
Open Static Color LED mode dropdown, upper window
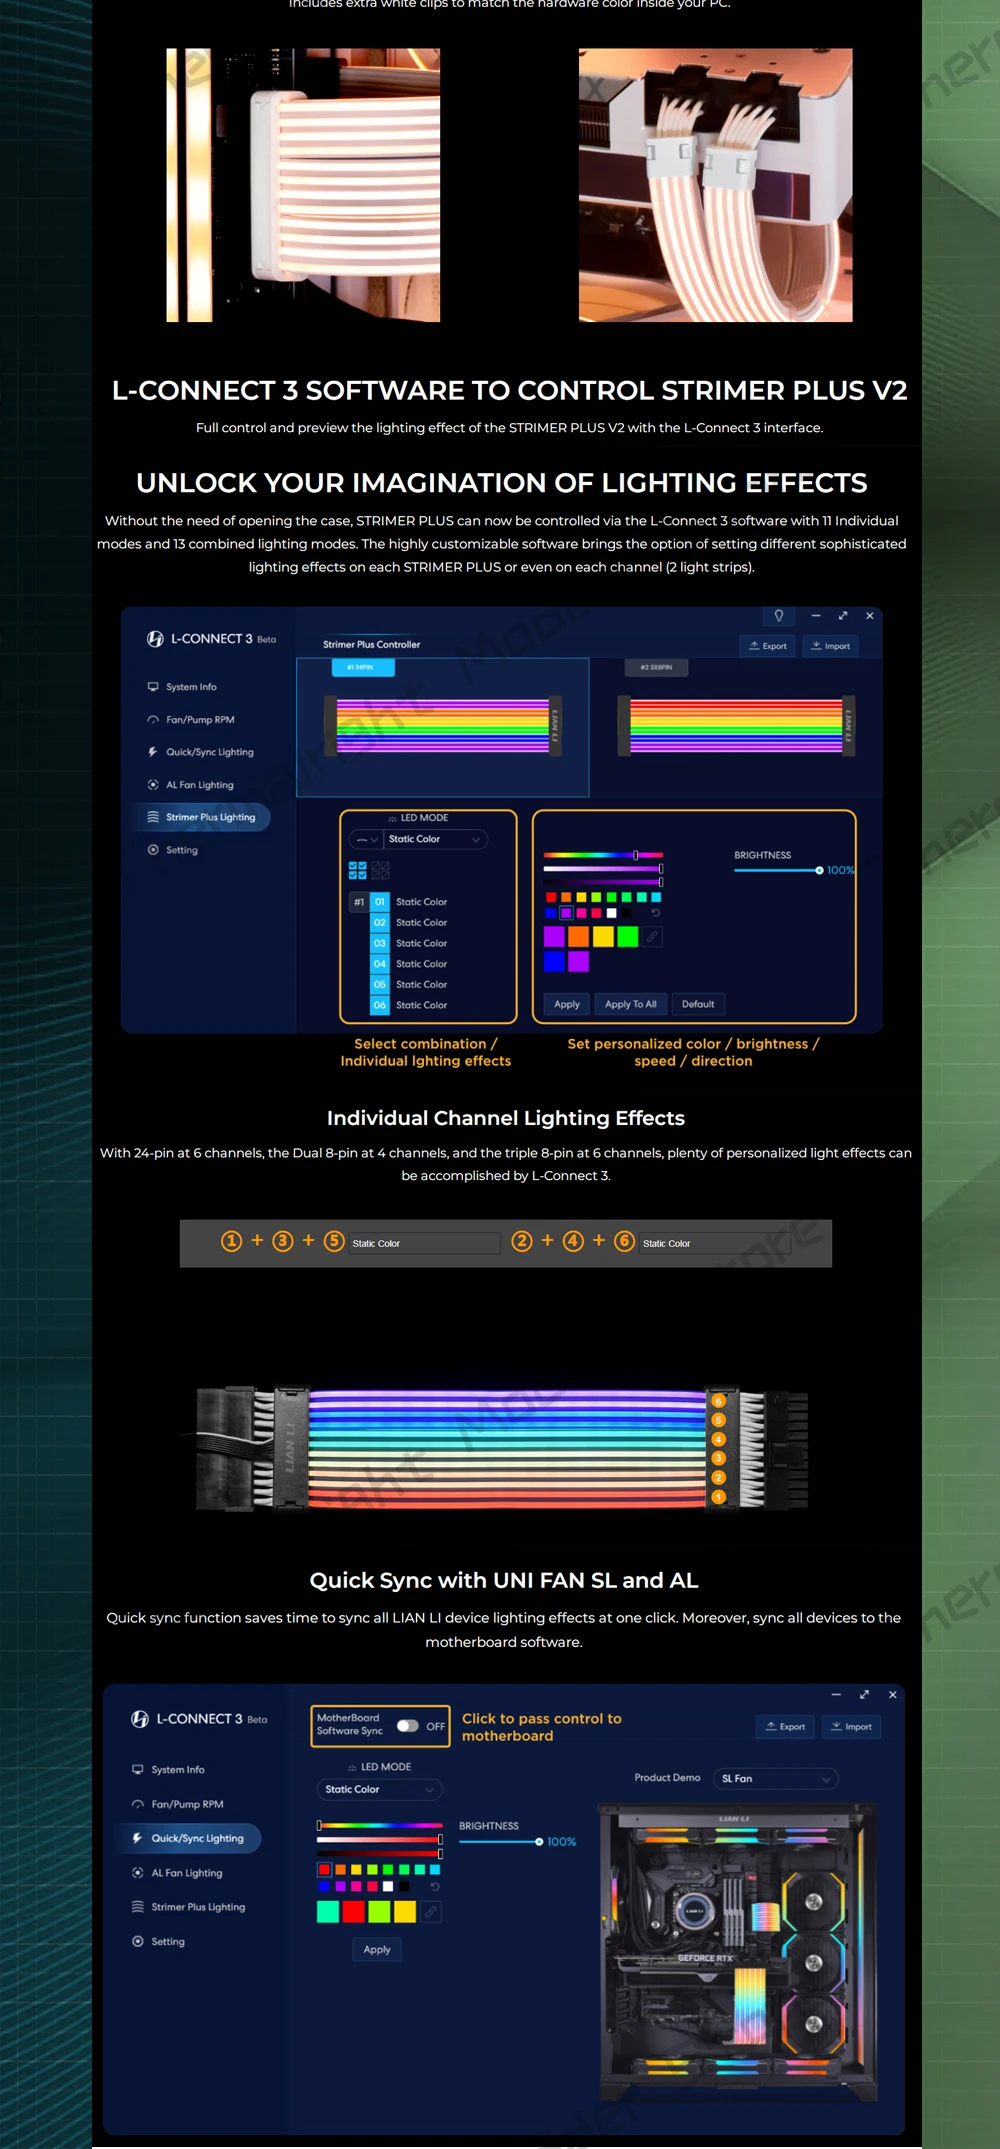(x=436, y=839)
